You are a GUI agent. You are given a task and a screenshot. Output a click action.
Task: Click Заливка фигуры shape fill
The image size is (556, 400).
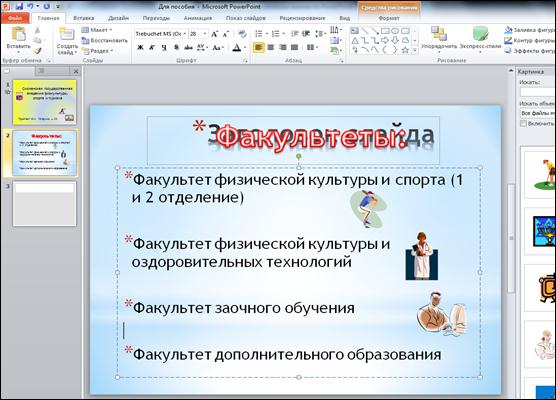(530, 30)
